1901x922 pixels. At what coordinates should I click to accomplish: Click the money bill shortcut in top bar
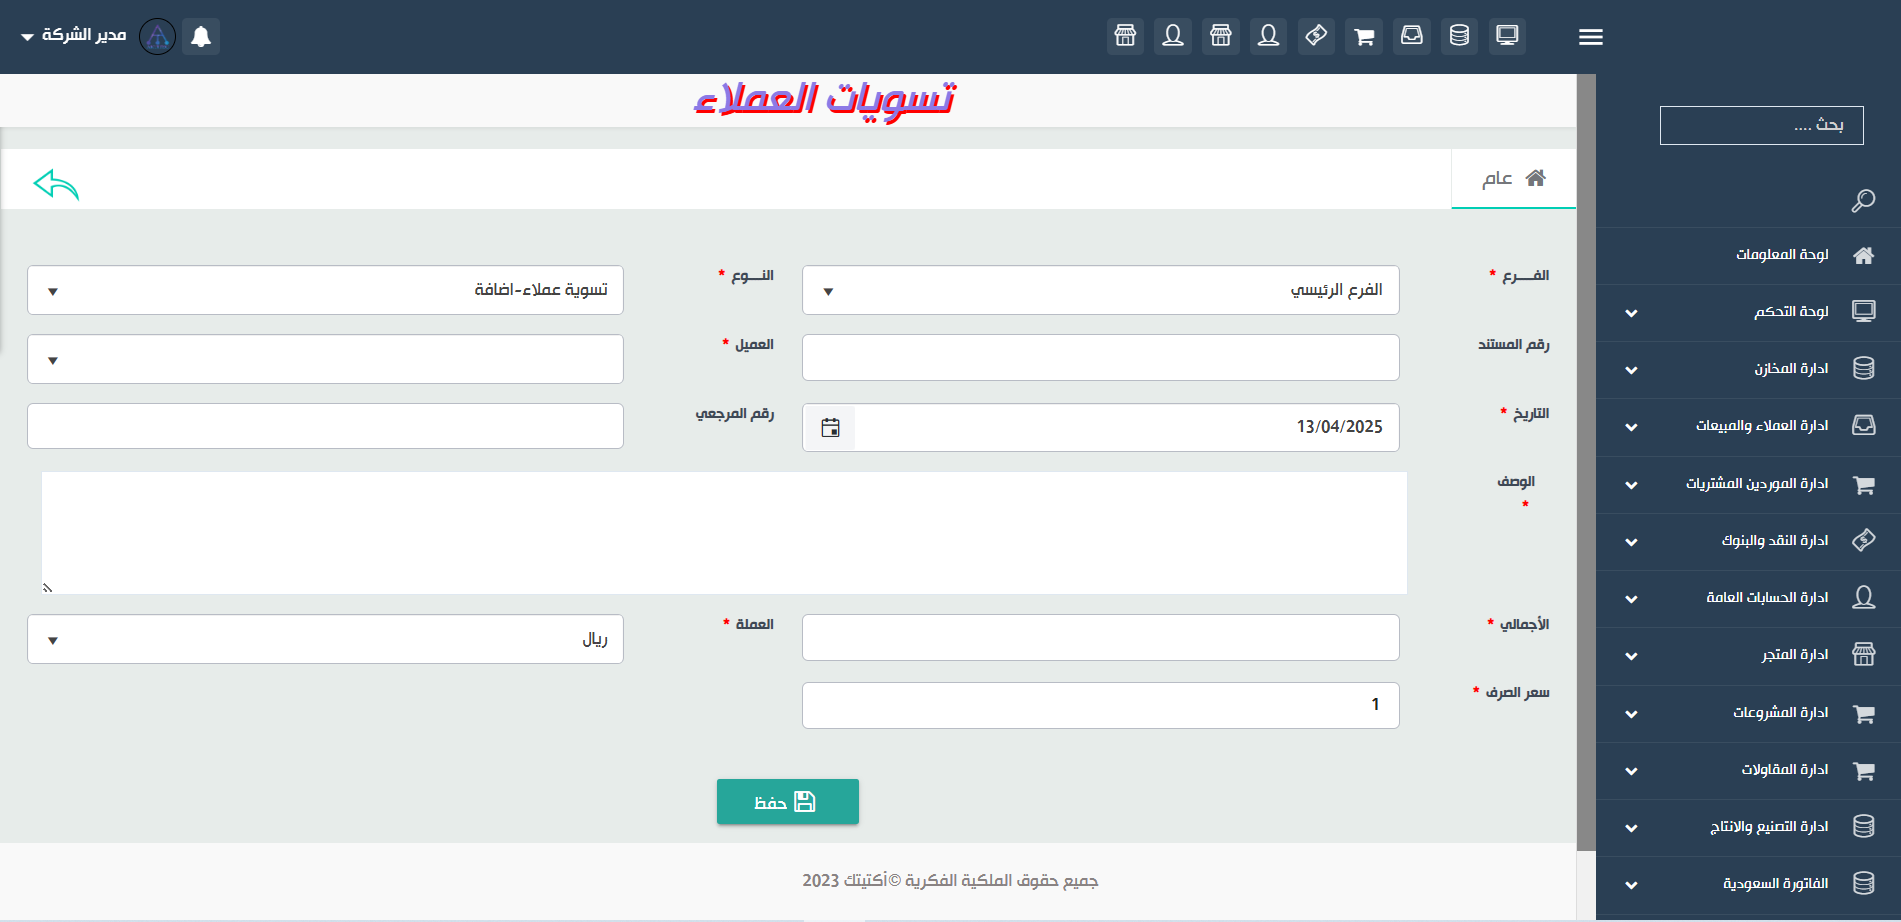click(1316, 36)
